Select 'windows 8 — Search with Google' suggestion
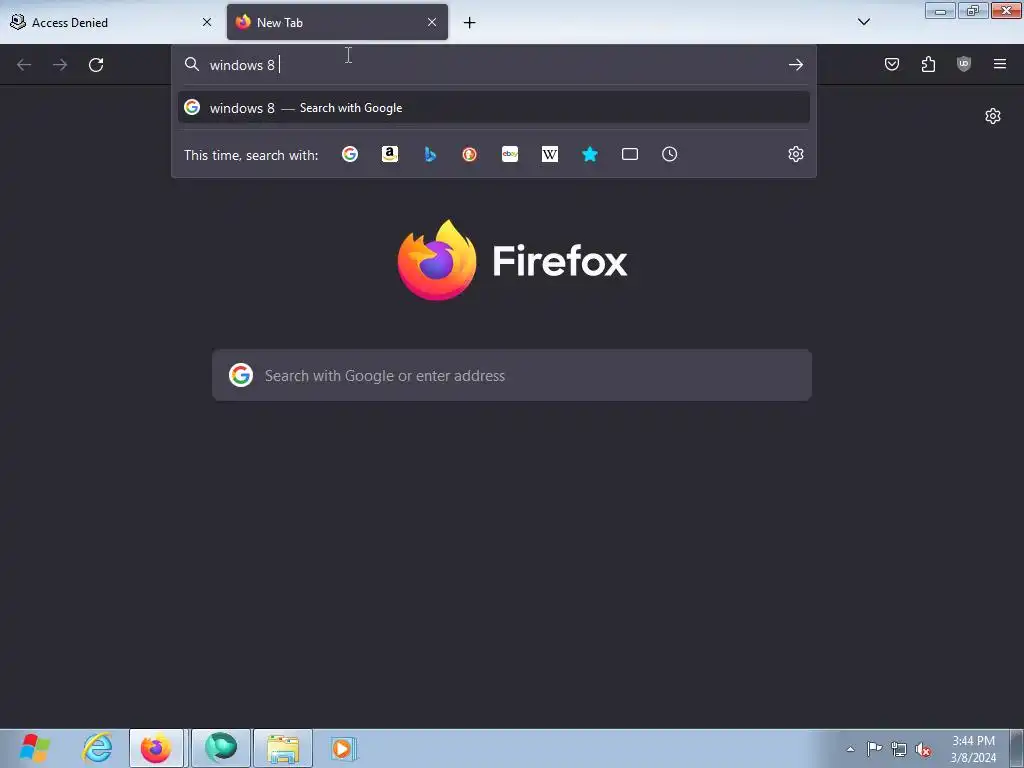The width and height of the screenshot is (1024, 768). 494,108
